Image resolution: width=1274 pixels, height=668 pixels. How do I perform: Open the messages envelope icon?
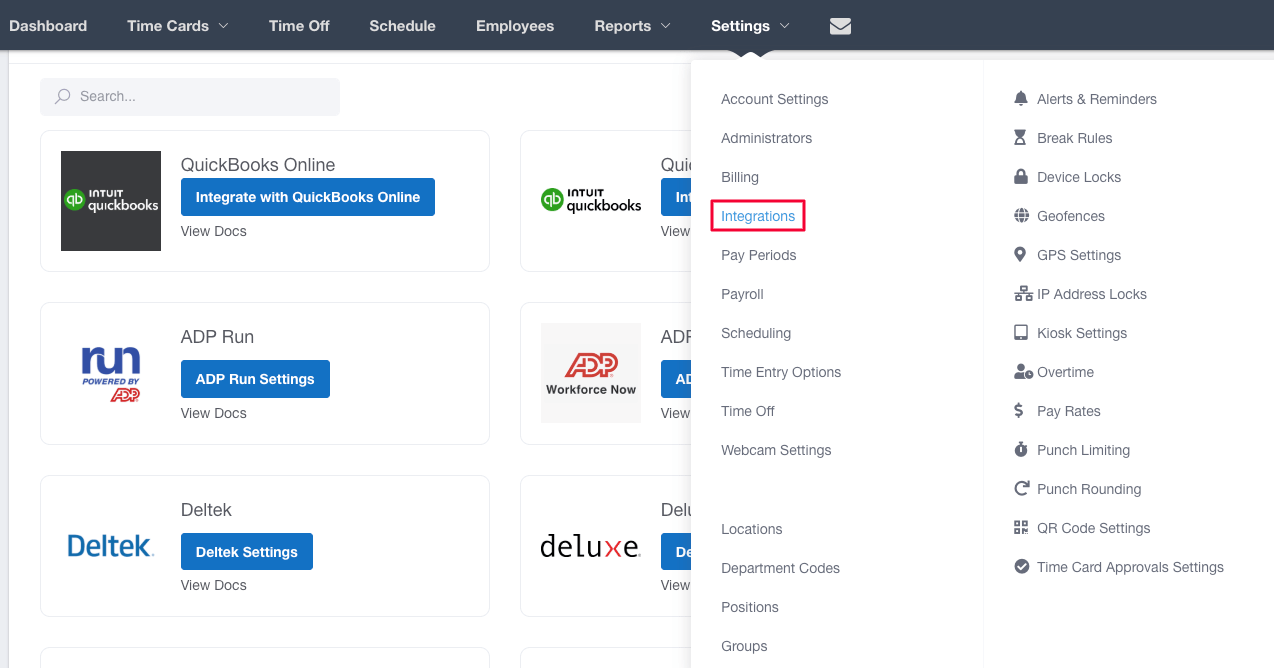point(840,27)
